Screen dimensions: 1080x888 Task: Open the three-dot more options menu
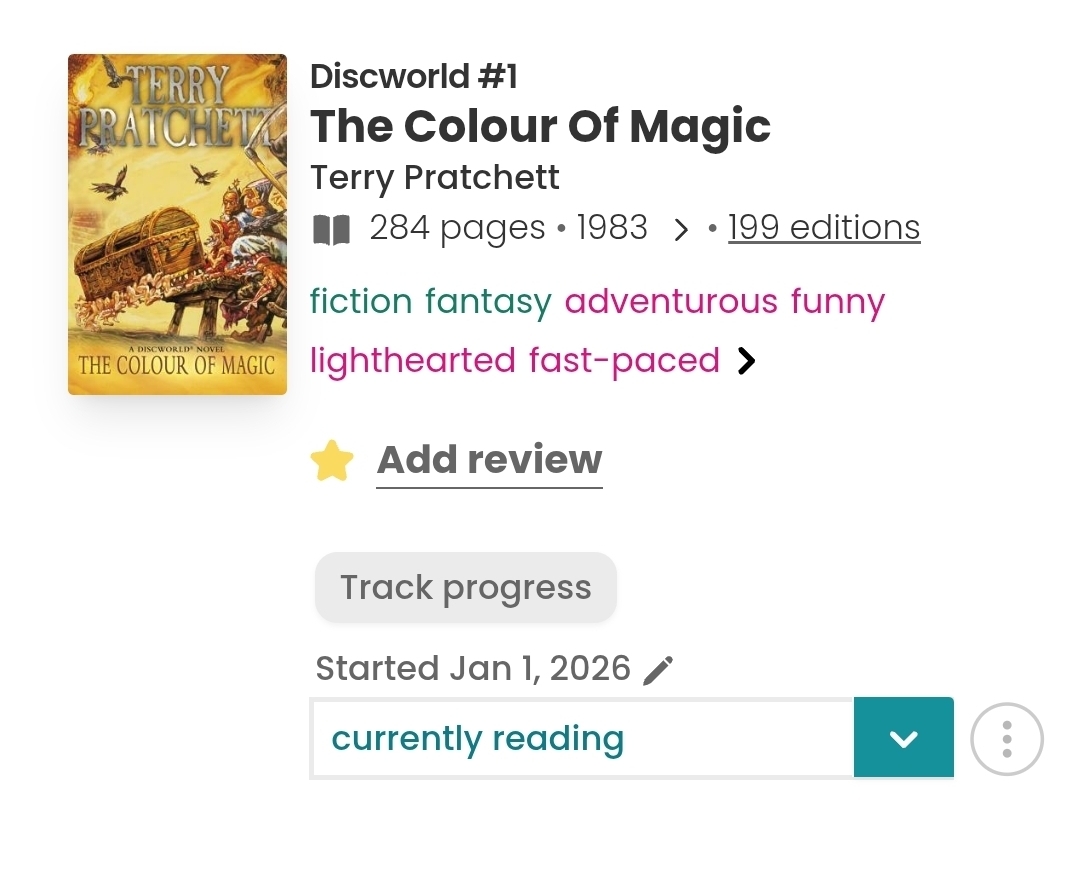click(x=1006, y=739)
